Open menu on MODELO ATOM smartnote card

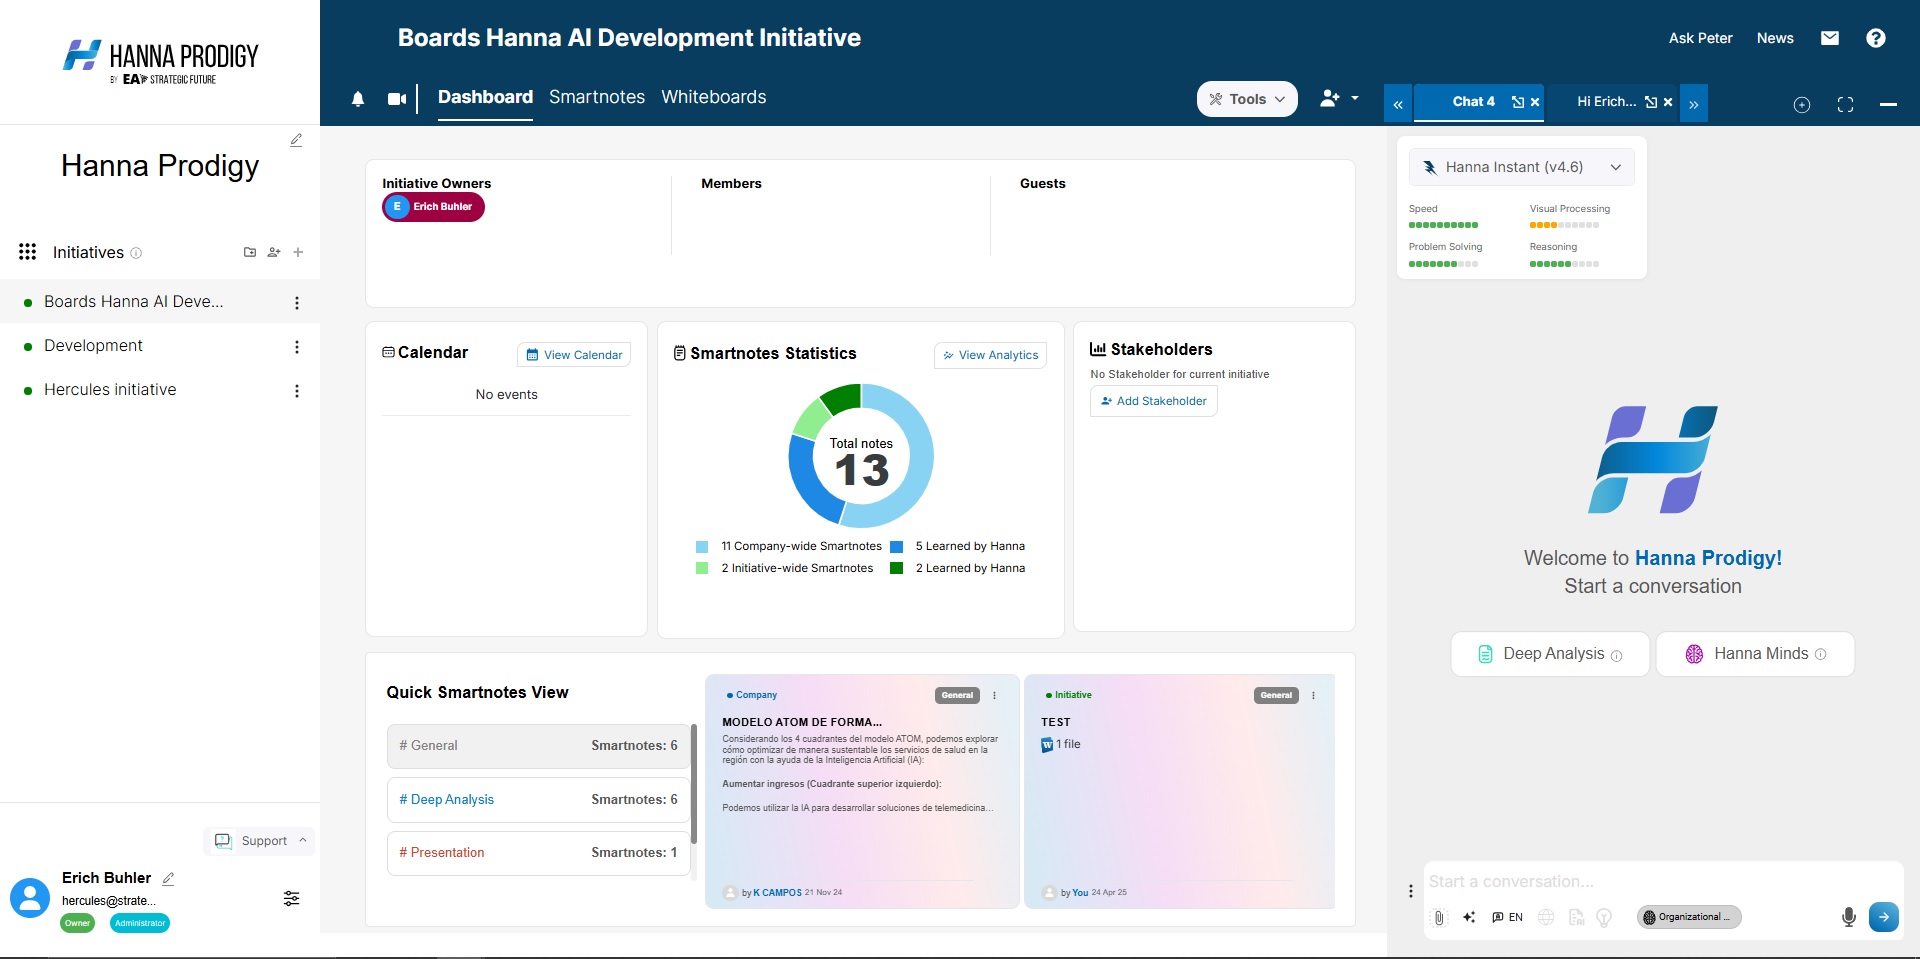[994, 695]
